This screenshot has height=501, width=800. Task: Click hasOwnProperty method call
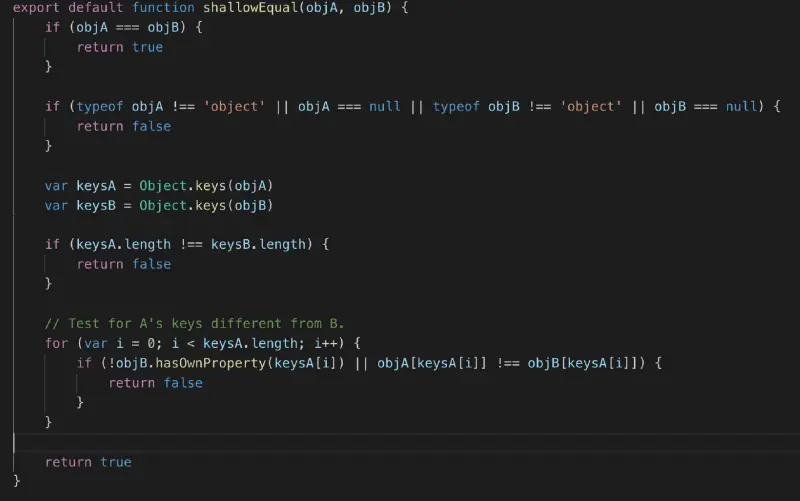[x=211, y=363]
